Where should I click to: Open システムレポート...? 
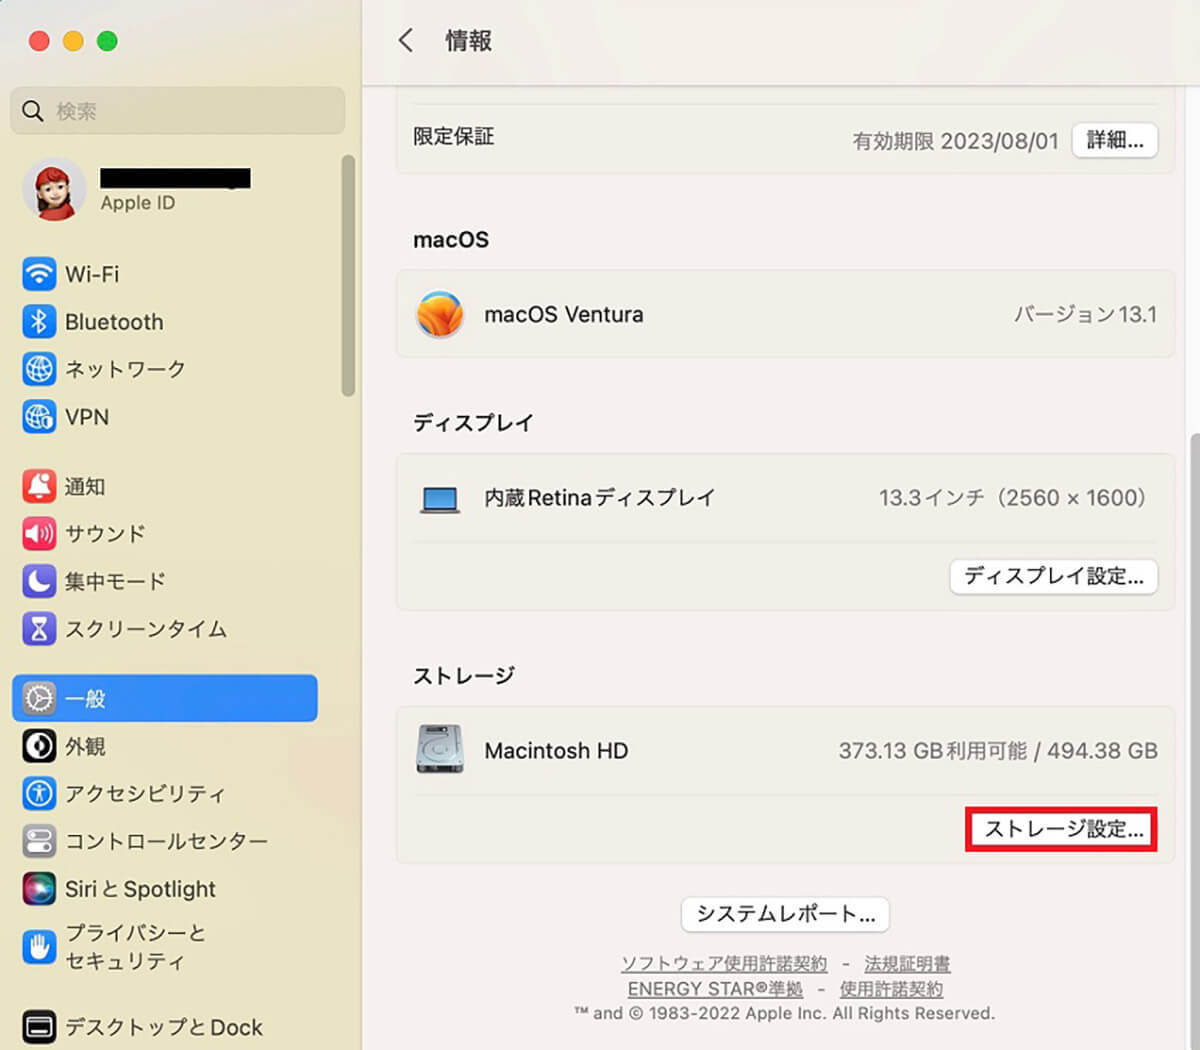pos(785,914)
